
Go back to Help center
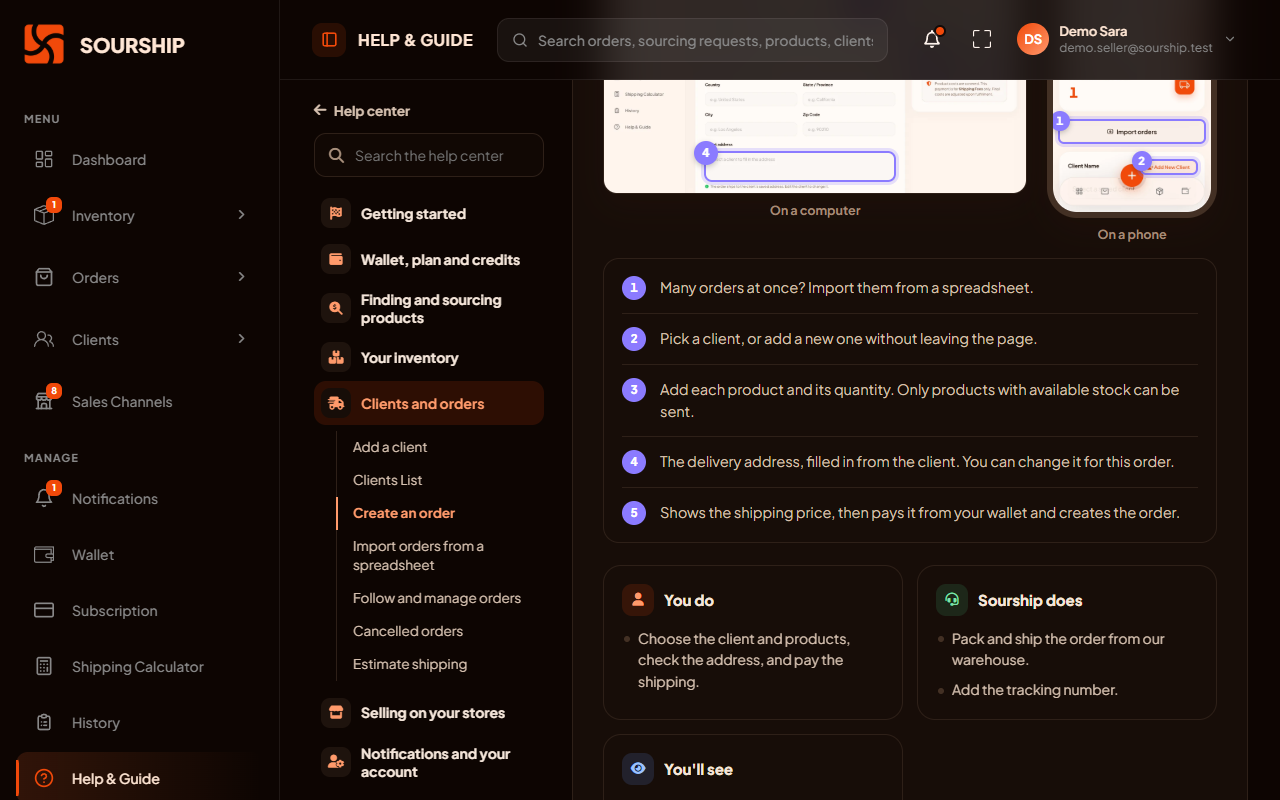tap(362, 111)
